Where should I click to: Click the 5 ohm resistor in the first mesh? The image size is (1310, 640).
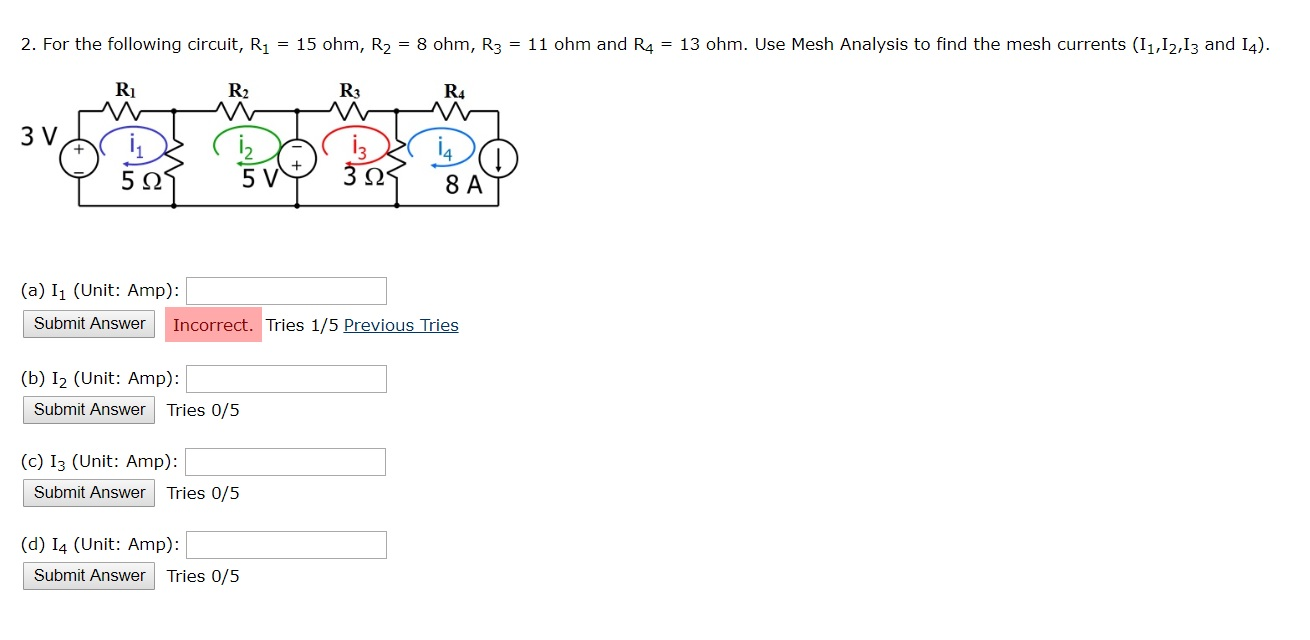[173, 160]
